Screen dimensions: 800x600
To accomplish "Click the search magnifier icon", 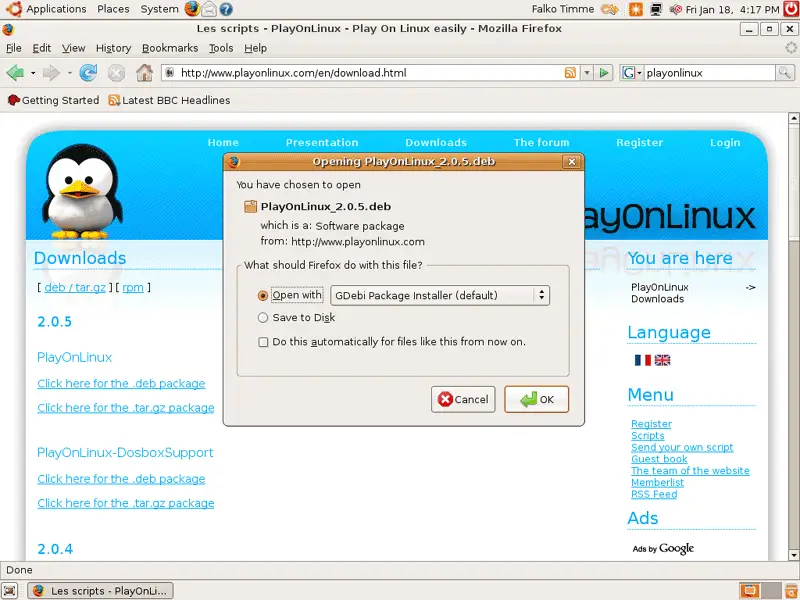I will [x=785, y=73].
